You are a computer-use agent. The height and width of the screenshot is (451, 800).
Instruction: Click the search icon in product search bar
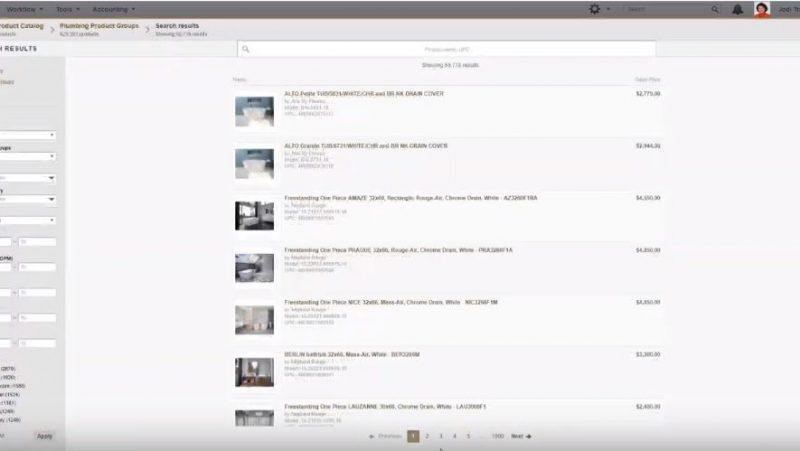tap(246, 48)
